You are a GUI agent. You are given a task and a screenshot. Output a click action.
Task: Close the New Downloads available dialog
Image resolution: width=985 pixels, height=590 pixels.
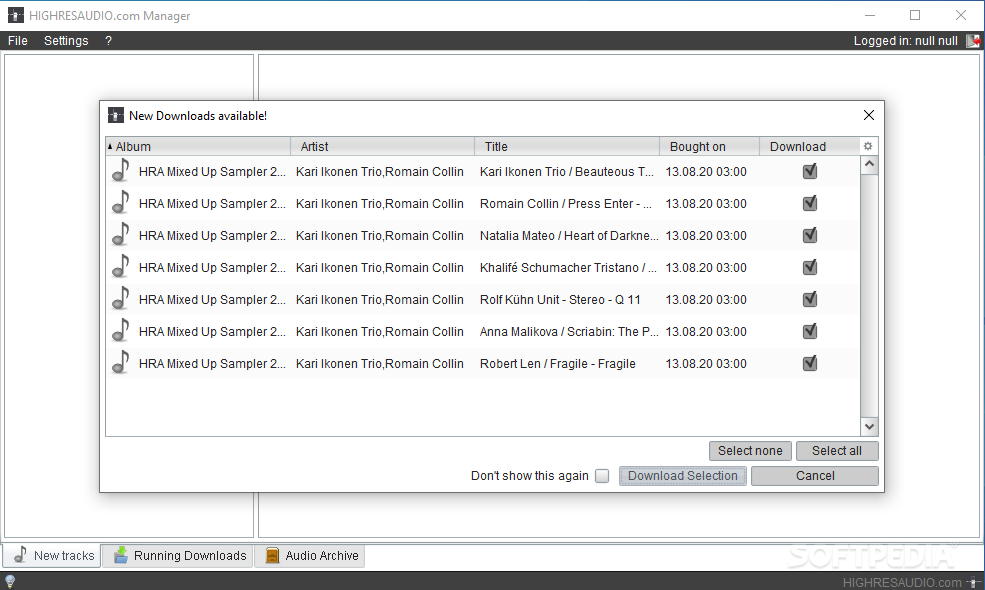point(869,115)
